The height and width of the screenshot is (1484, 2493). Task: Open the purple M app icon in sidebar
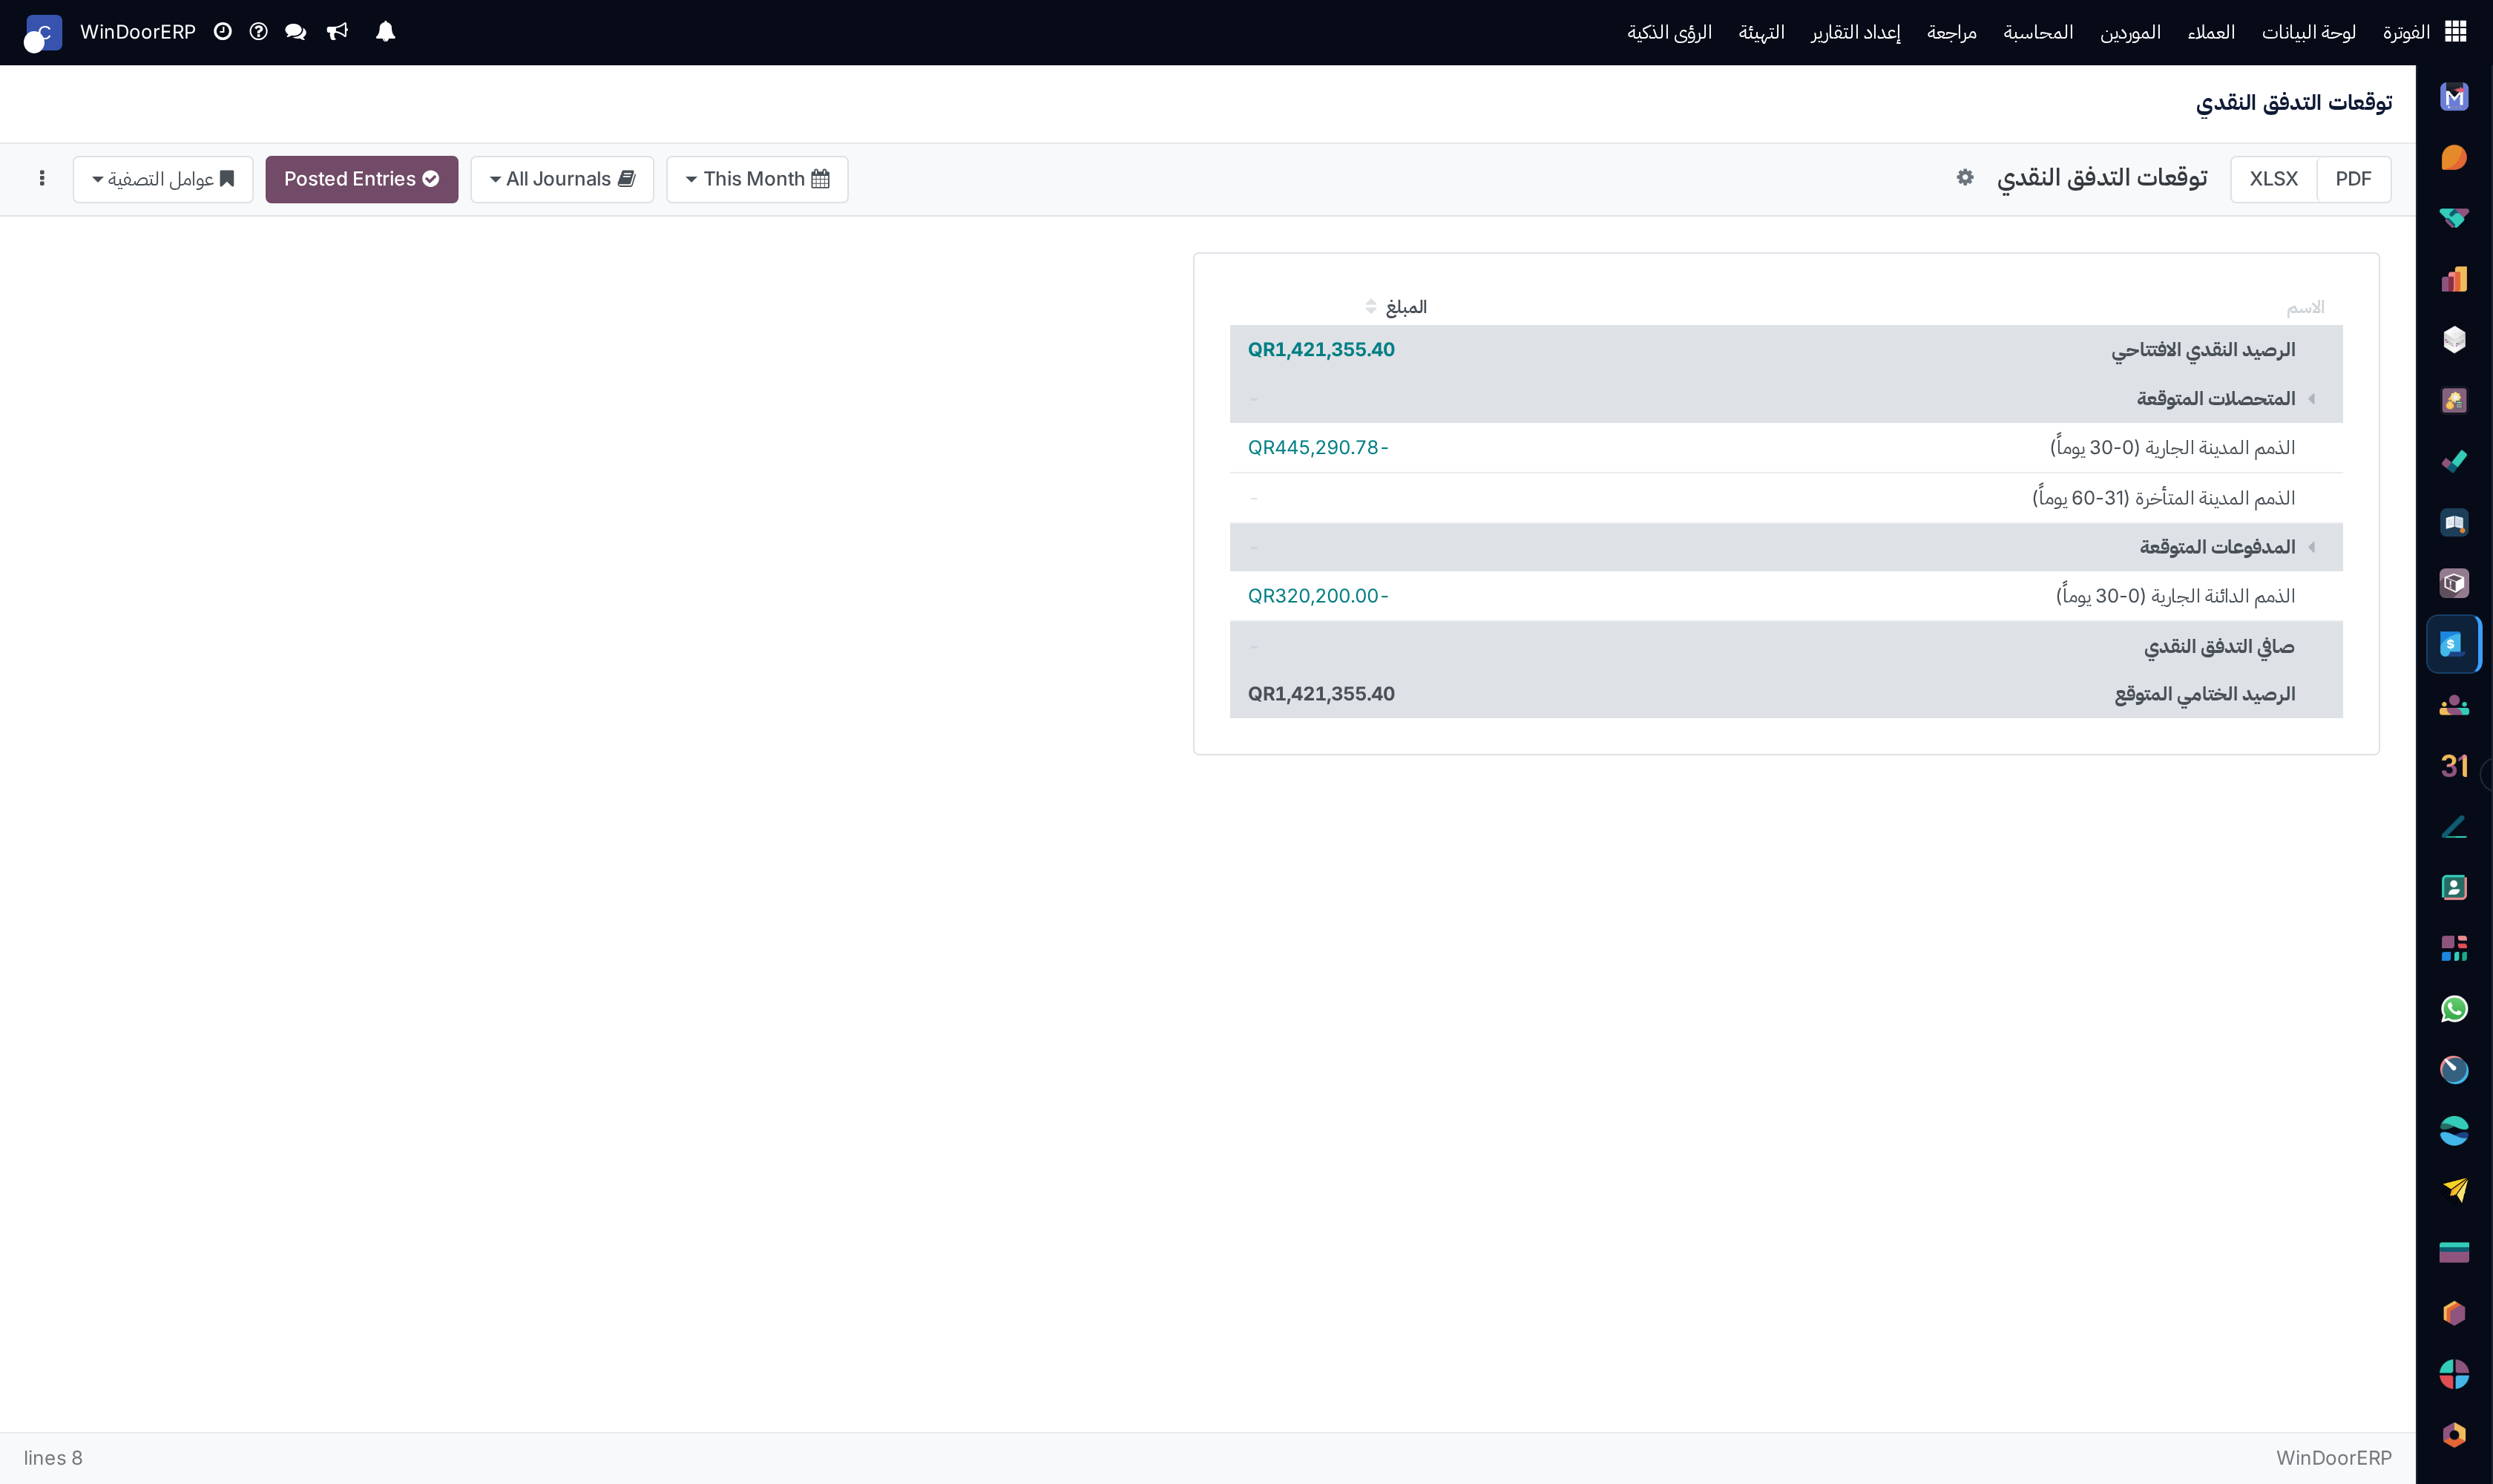pos(2454,97)
